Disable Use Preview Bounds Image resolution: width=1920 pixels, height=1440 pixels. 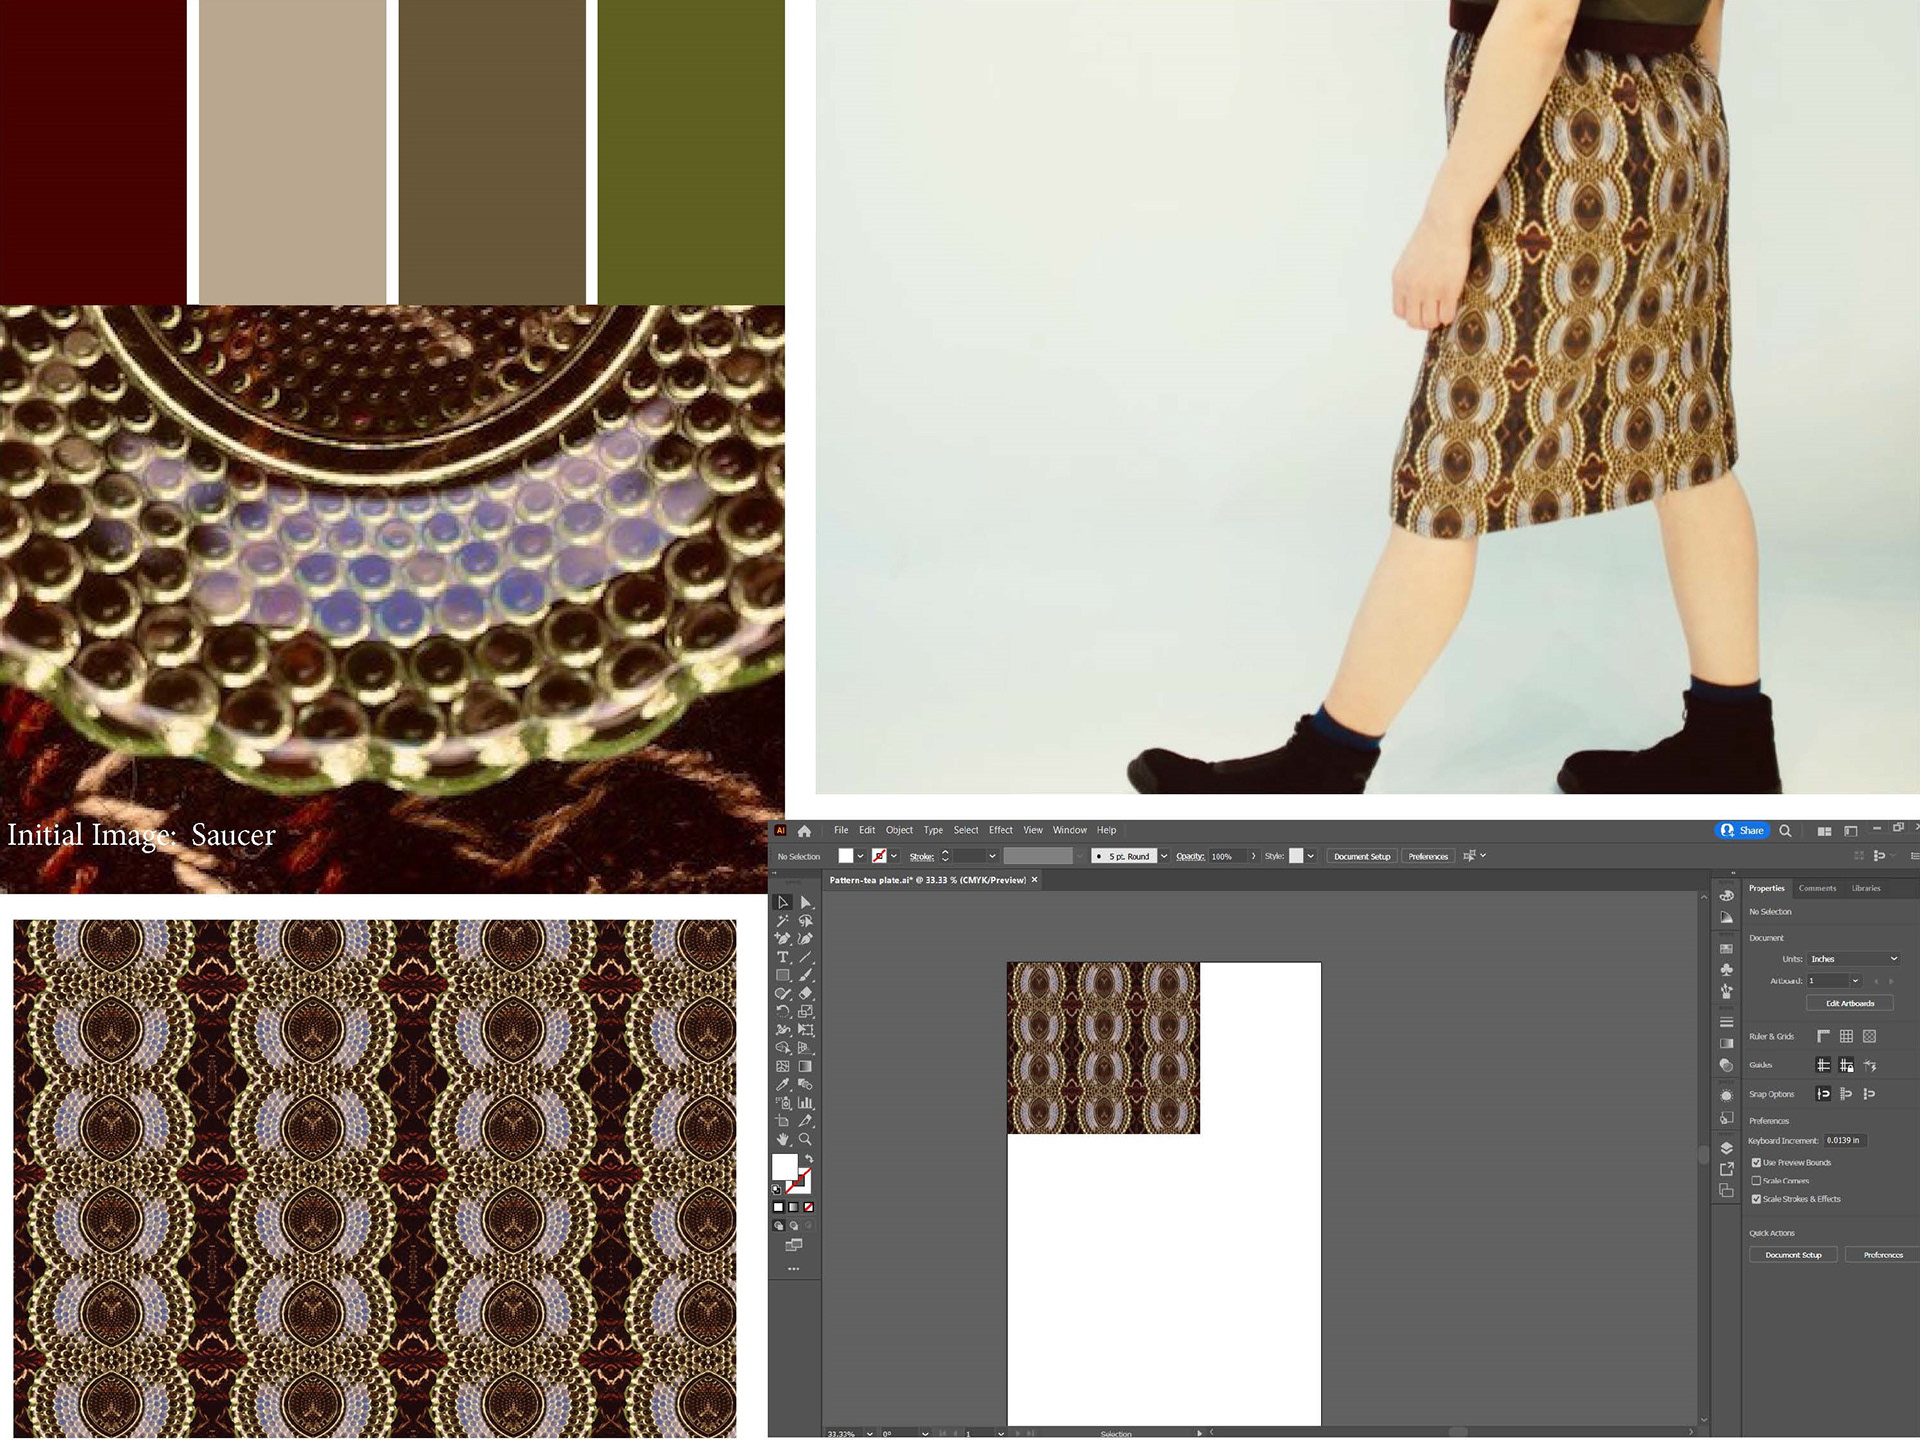tap(1756, 1162)
